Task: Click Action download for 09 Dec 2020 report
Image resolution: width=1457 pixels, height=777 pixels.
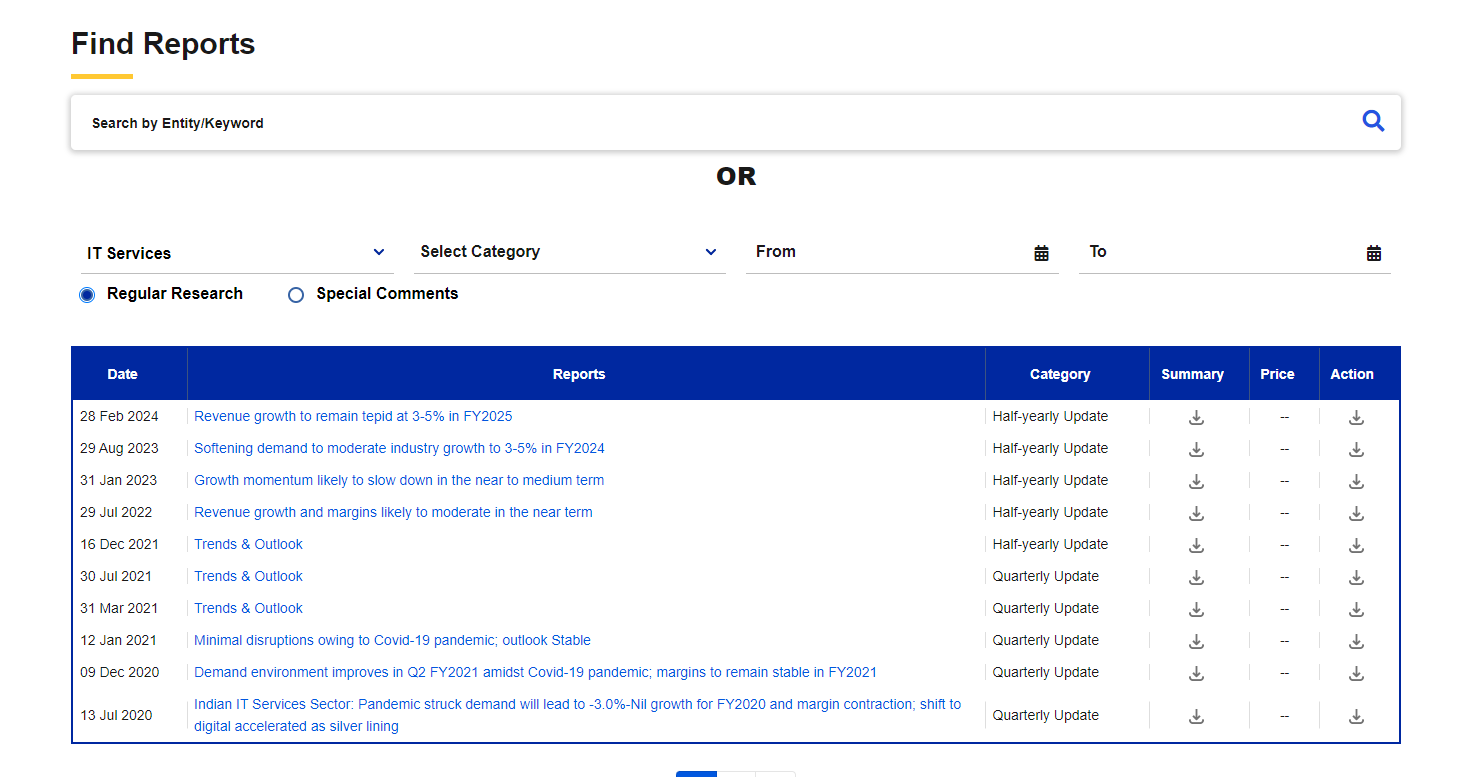Action: point(1356,673)
